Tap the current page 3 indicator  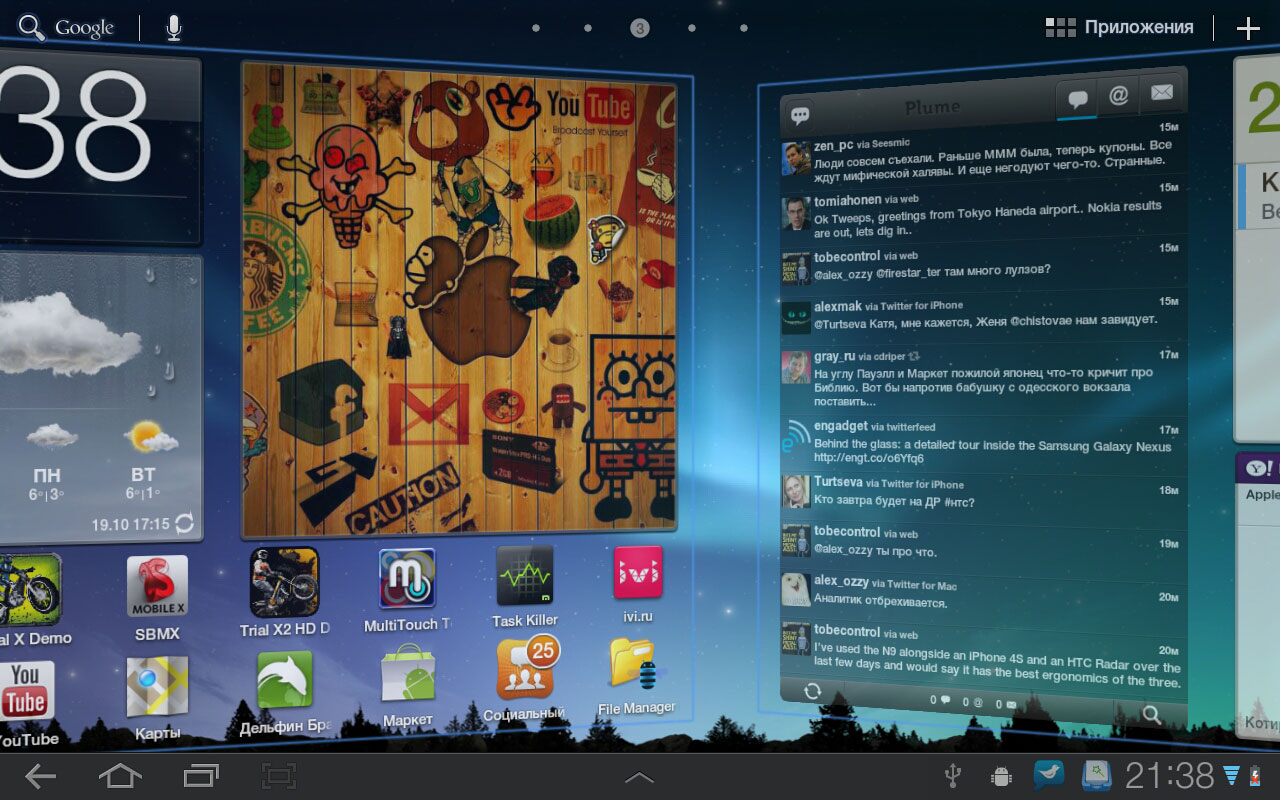click(x=640, y=28)
